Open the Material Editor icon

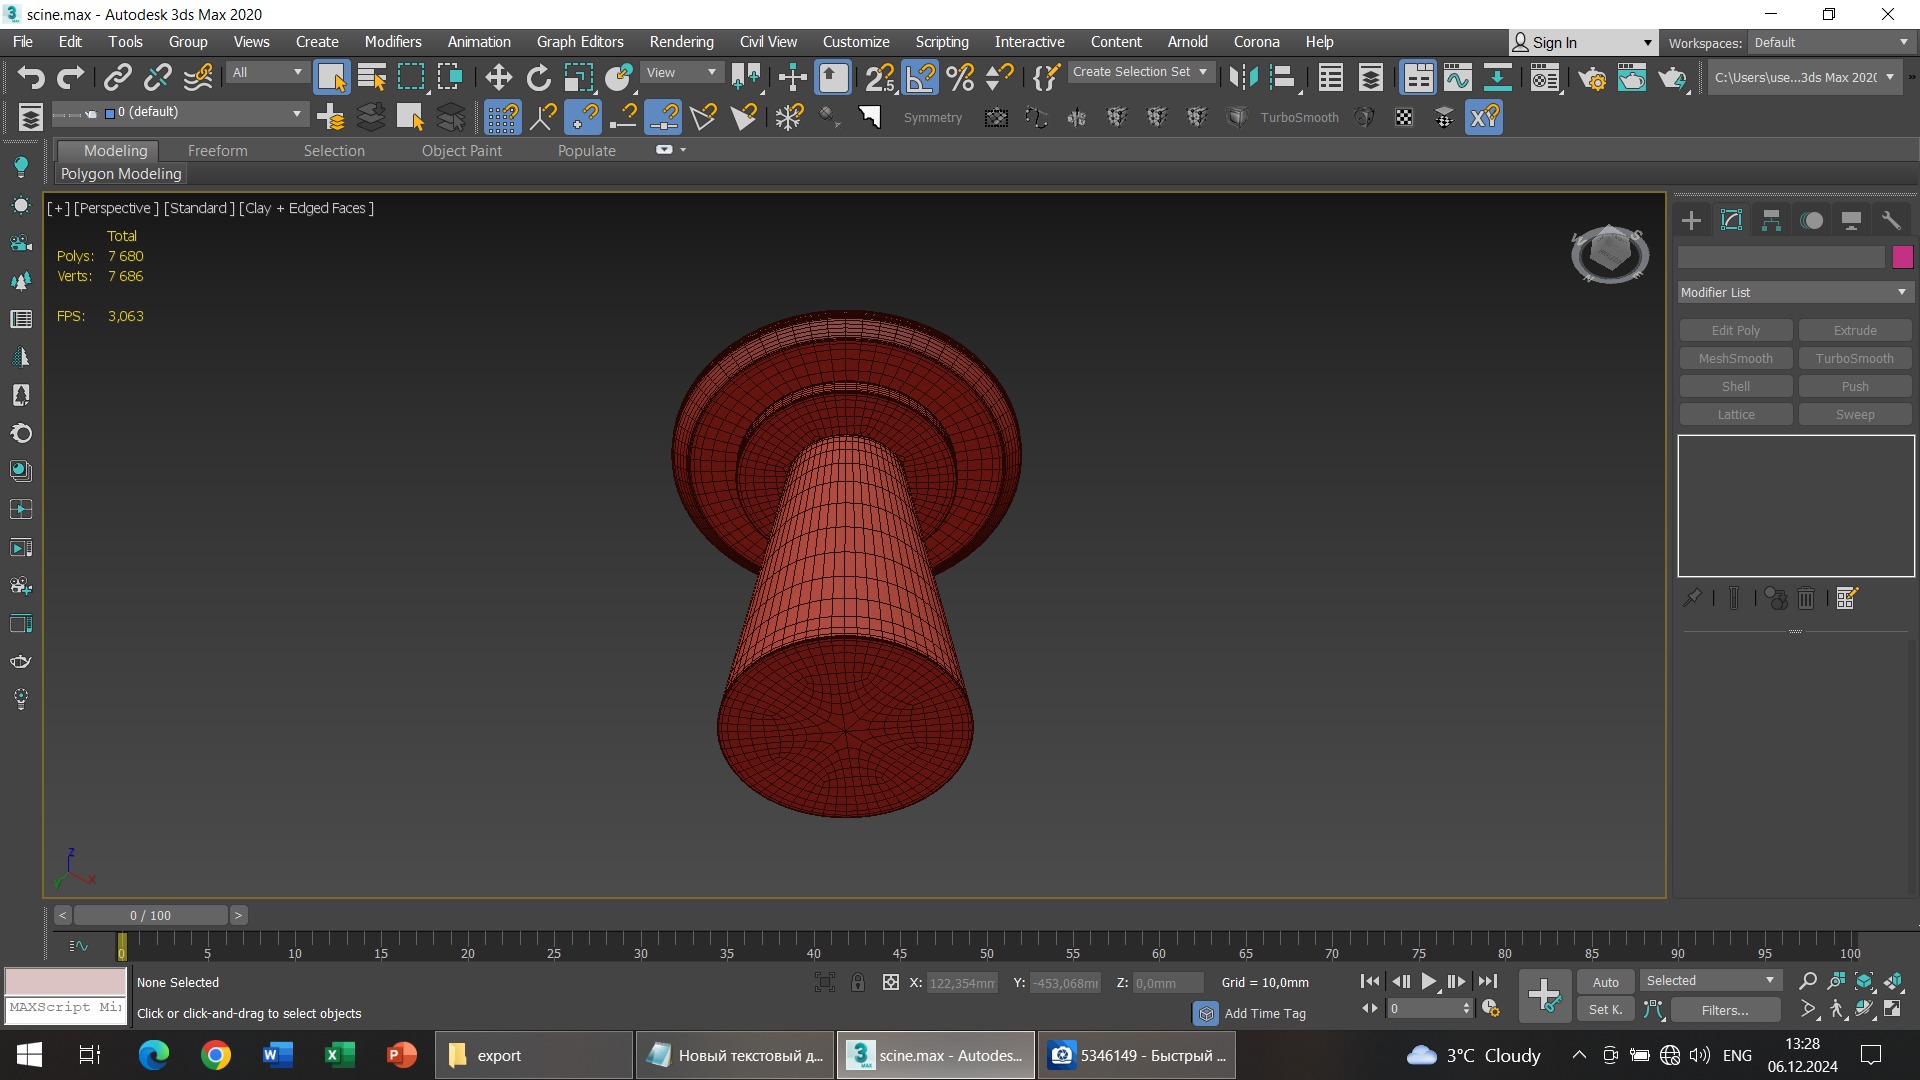pyautogui.click(x=1544, y=77)
